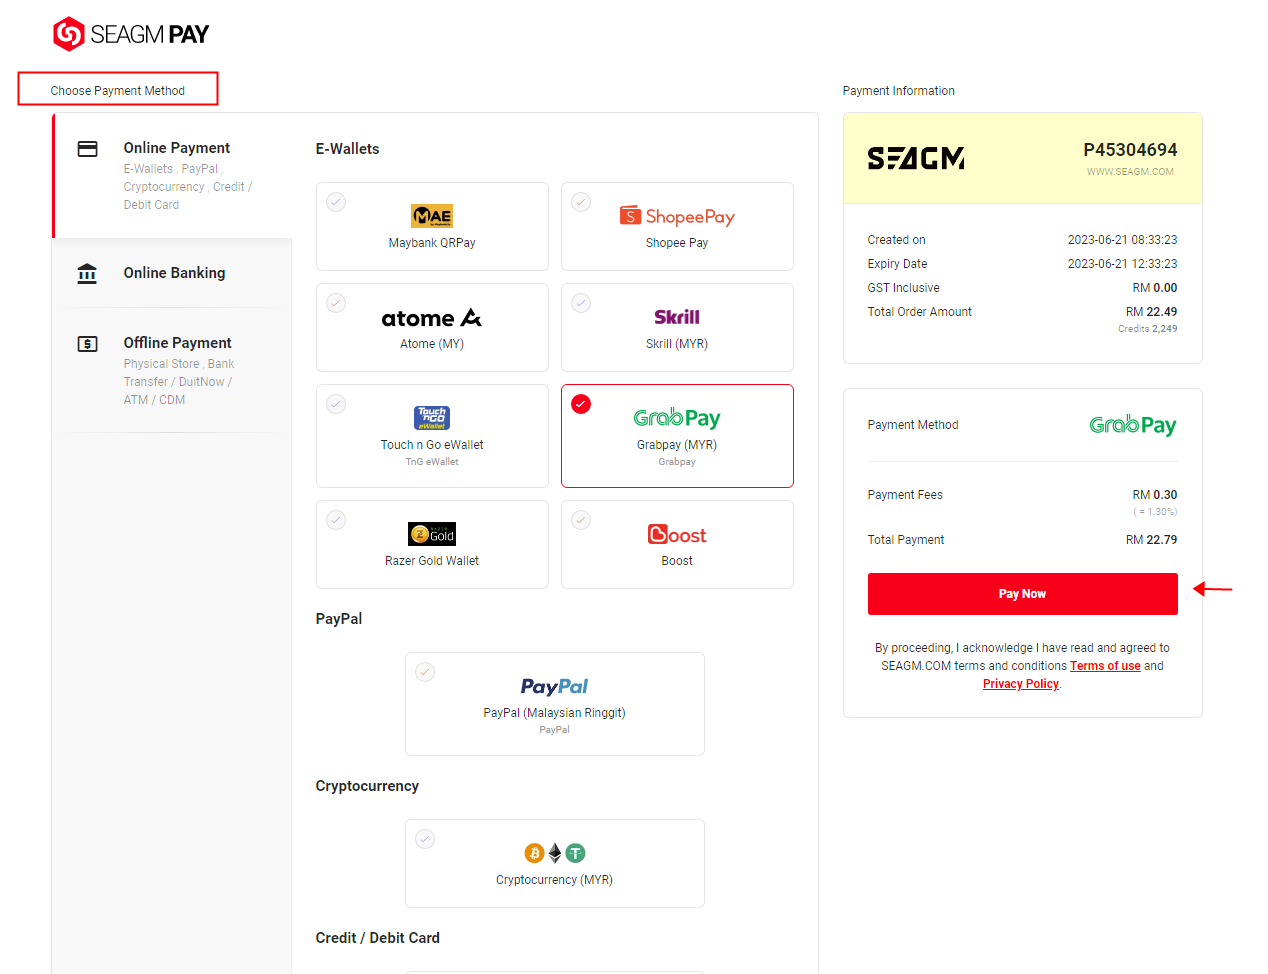Click the red Pay Now button
The width and height of the screenshot is (1268, 974).
1022,594
